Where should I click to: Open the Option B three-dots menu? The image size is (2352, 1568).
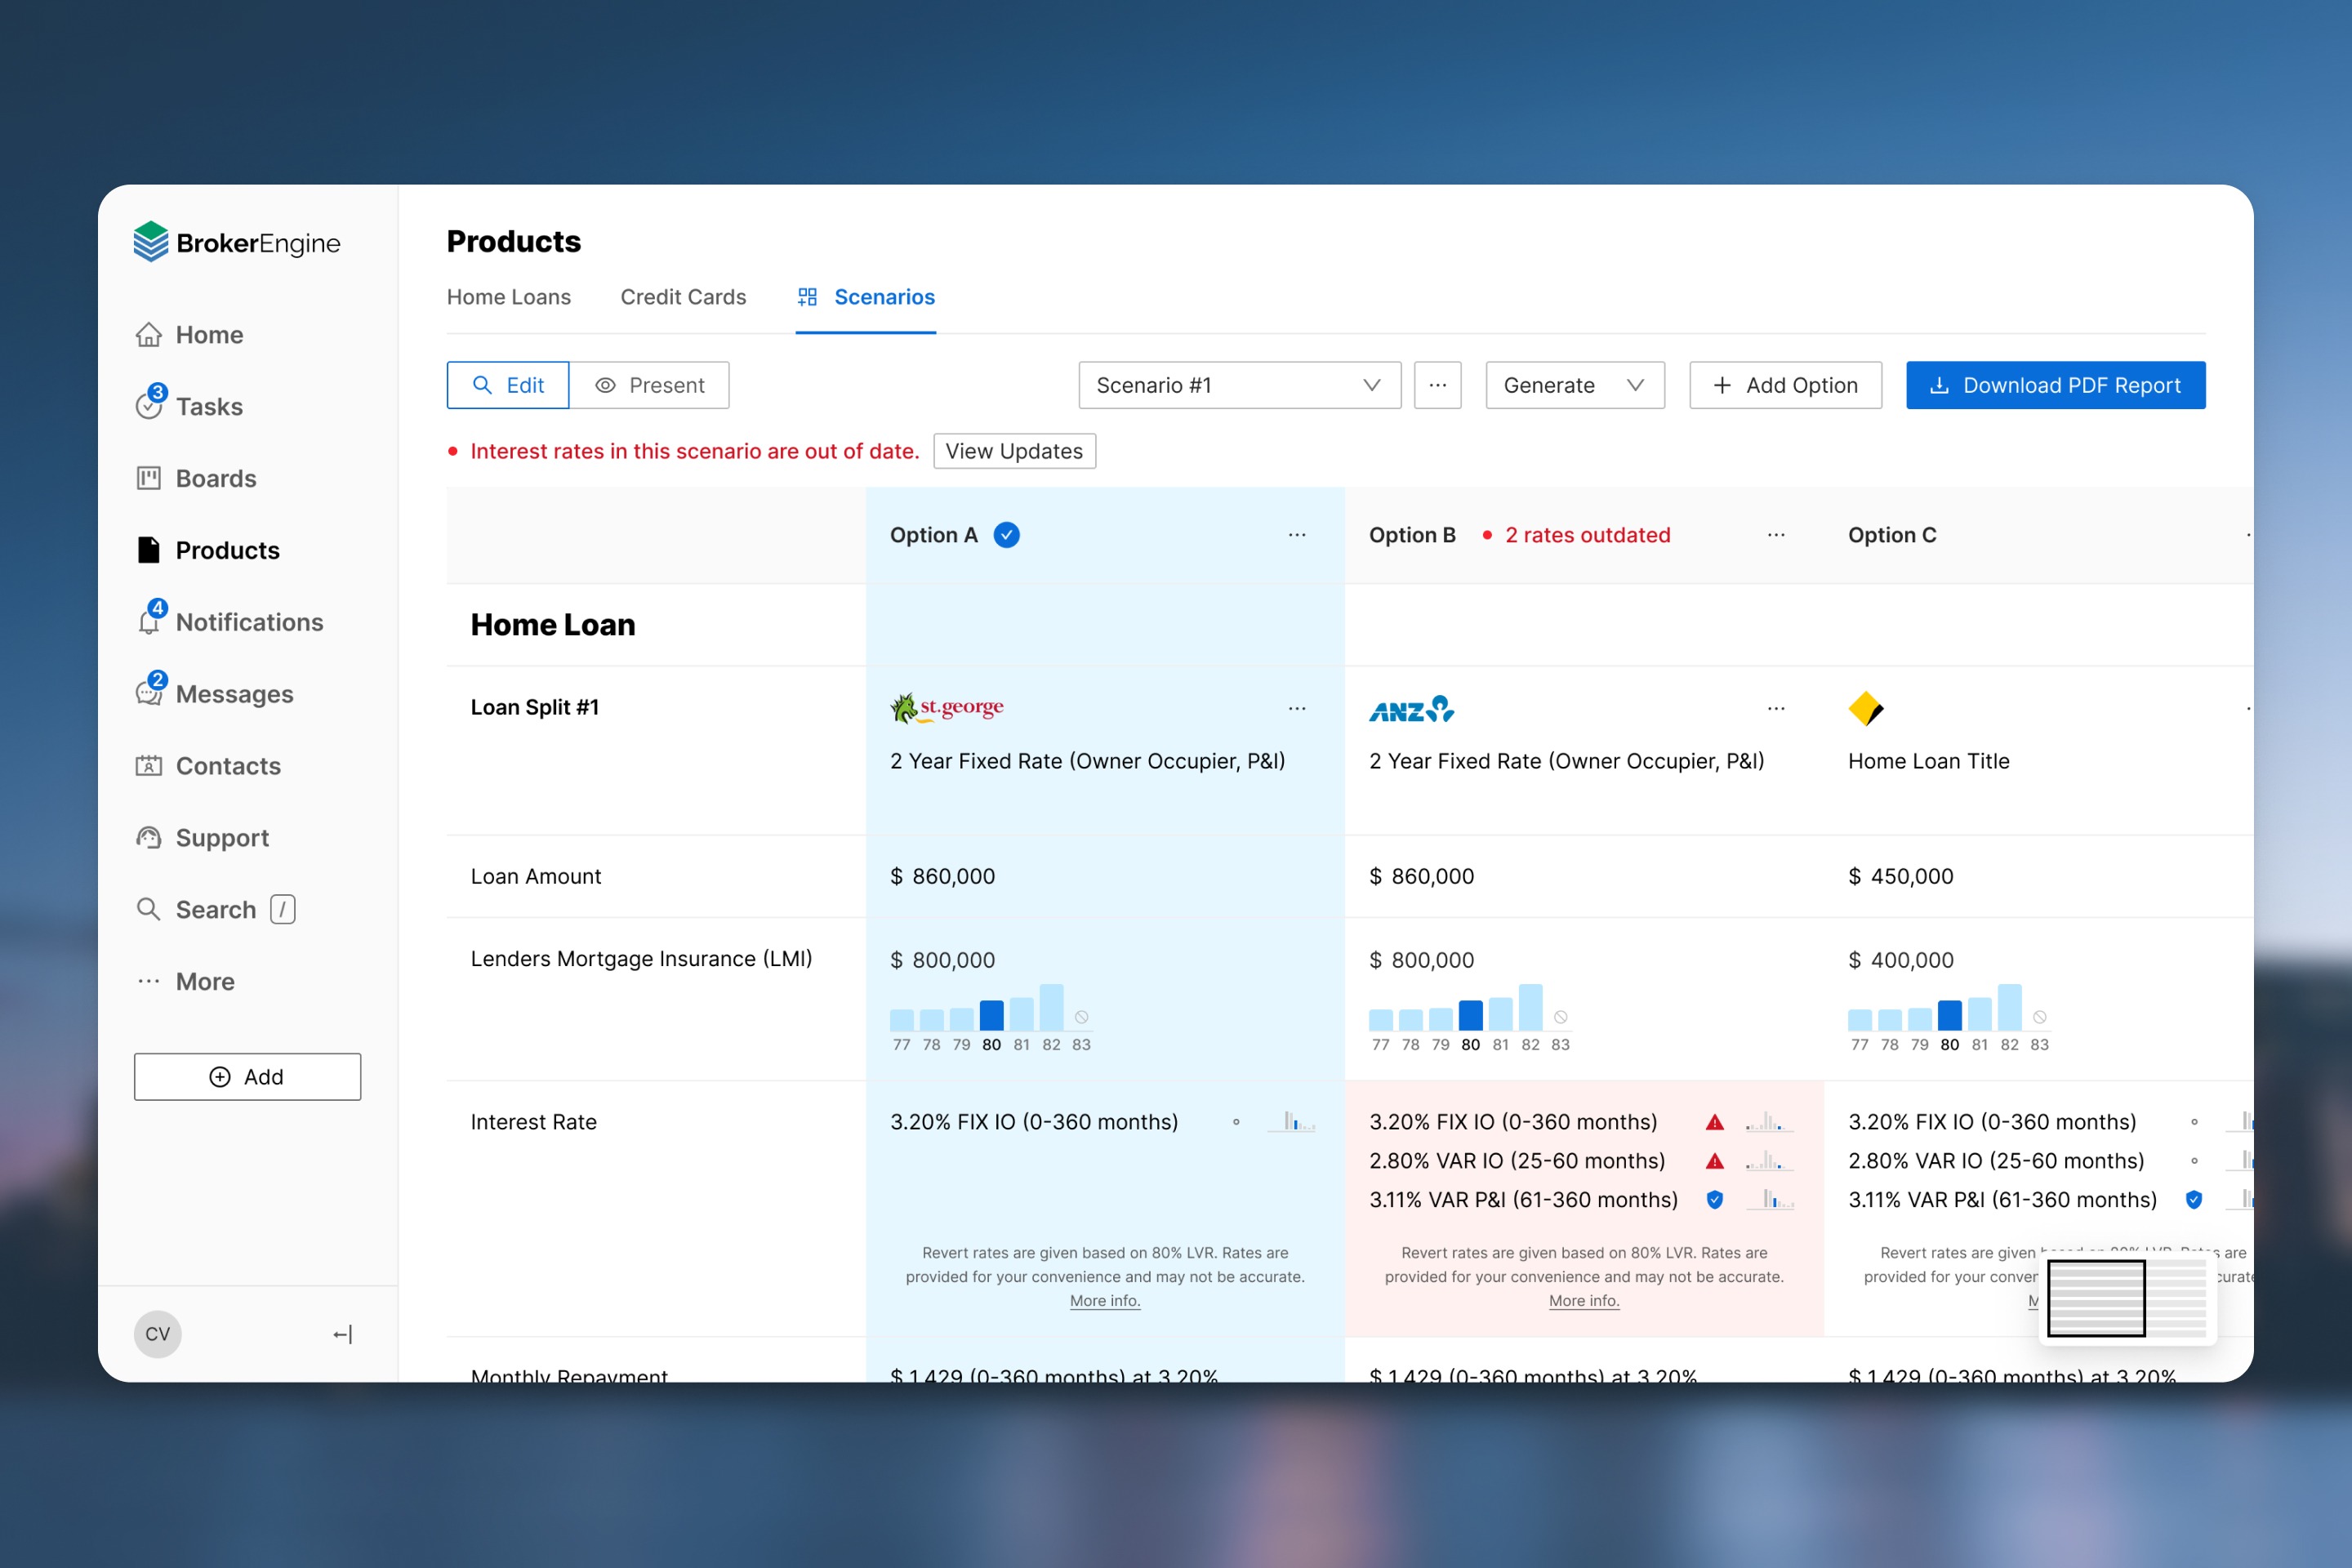click(x=1775, y=535)
